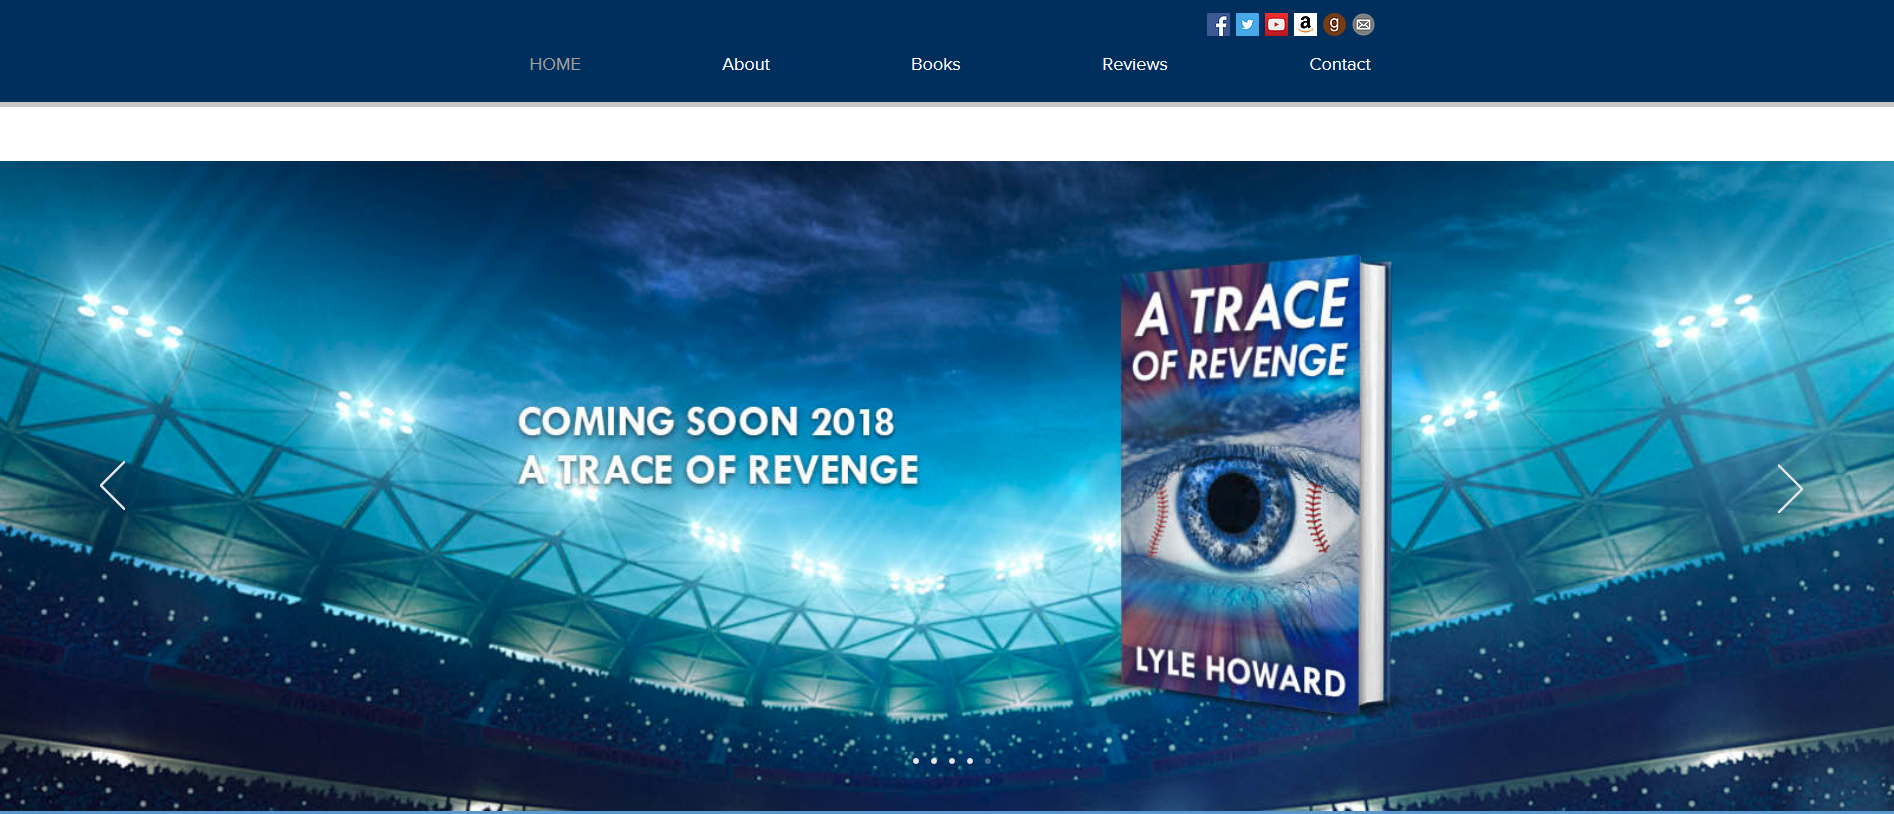Click the email envelope icon
The width and height of the screenshot is (1894, 814).
(1363, 25)
